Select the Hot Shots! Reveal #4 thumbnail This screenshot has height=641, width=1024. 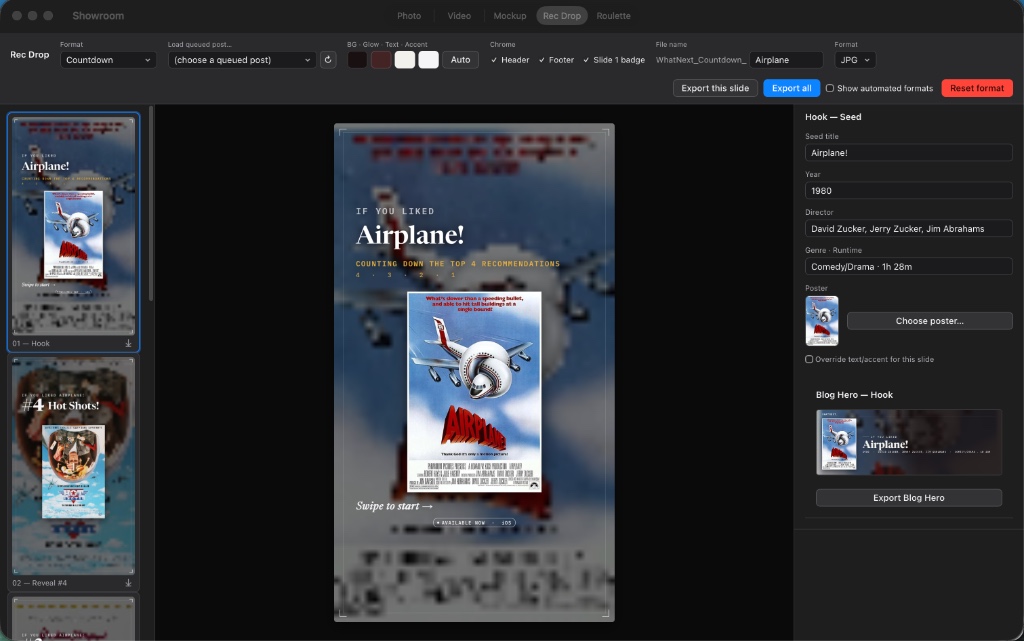tap(73, 465)
